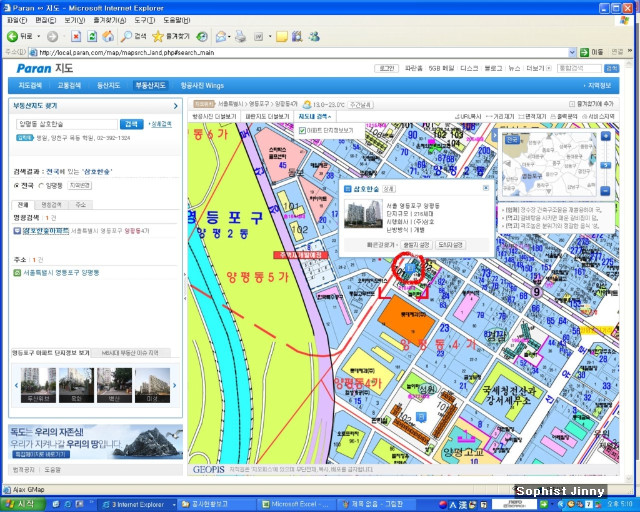Click the Mail envelope icon
The height and width of the screenshot is (512, 640).
[221, 37]
